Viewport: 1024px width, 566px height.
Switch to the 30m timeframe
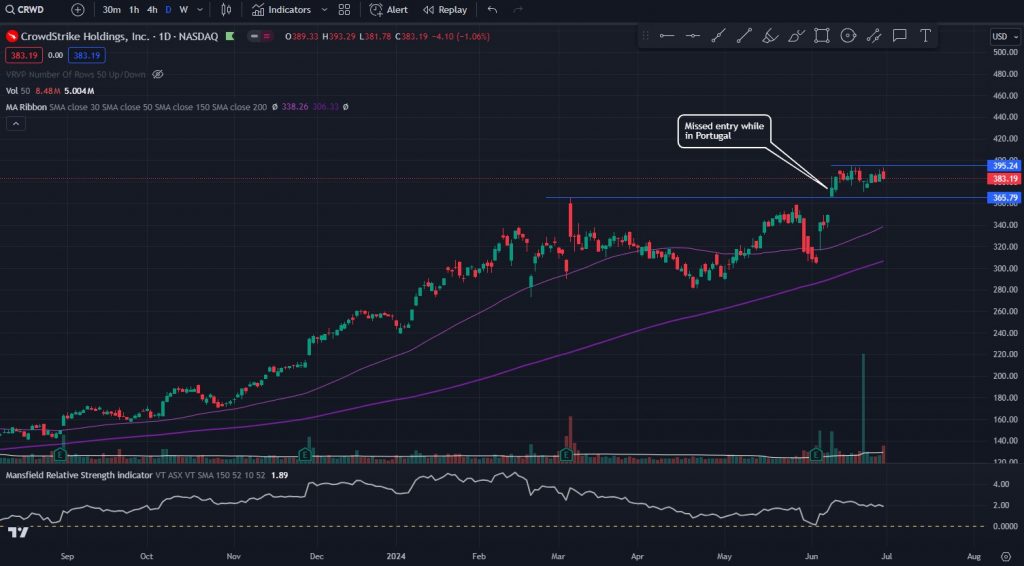pyautogui.click(x=112, y=10)
